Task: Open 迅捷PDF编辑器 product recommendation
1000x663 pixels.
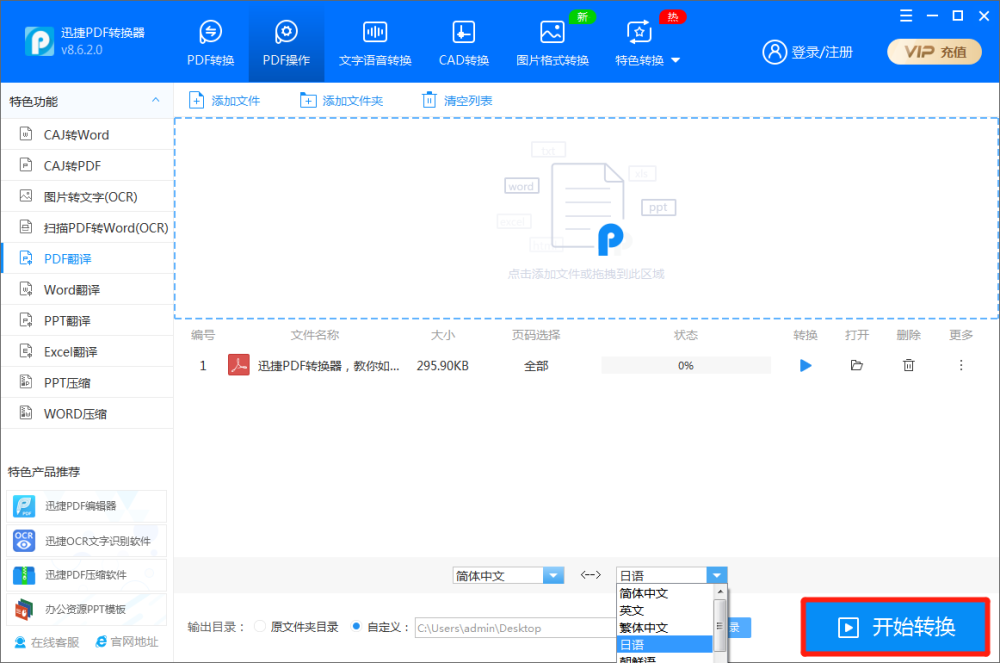Action: point(87,506)
